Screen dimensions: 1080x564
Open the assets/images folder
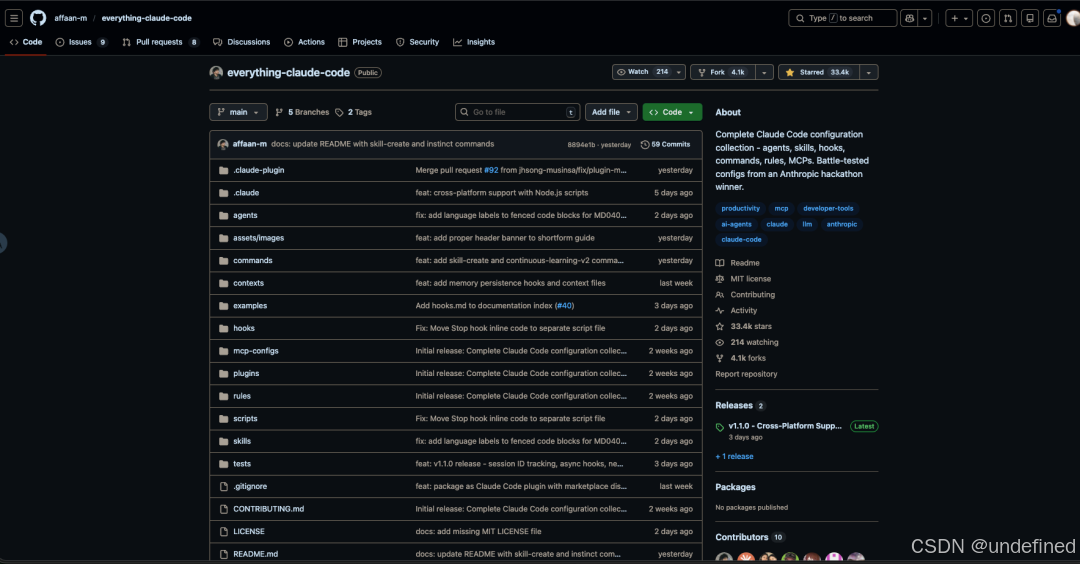tap(258, 238)
